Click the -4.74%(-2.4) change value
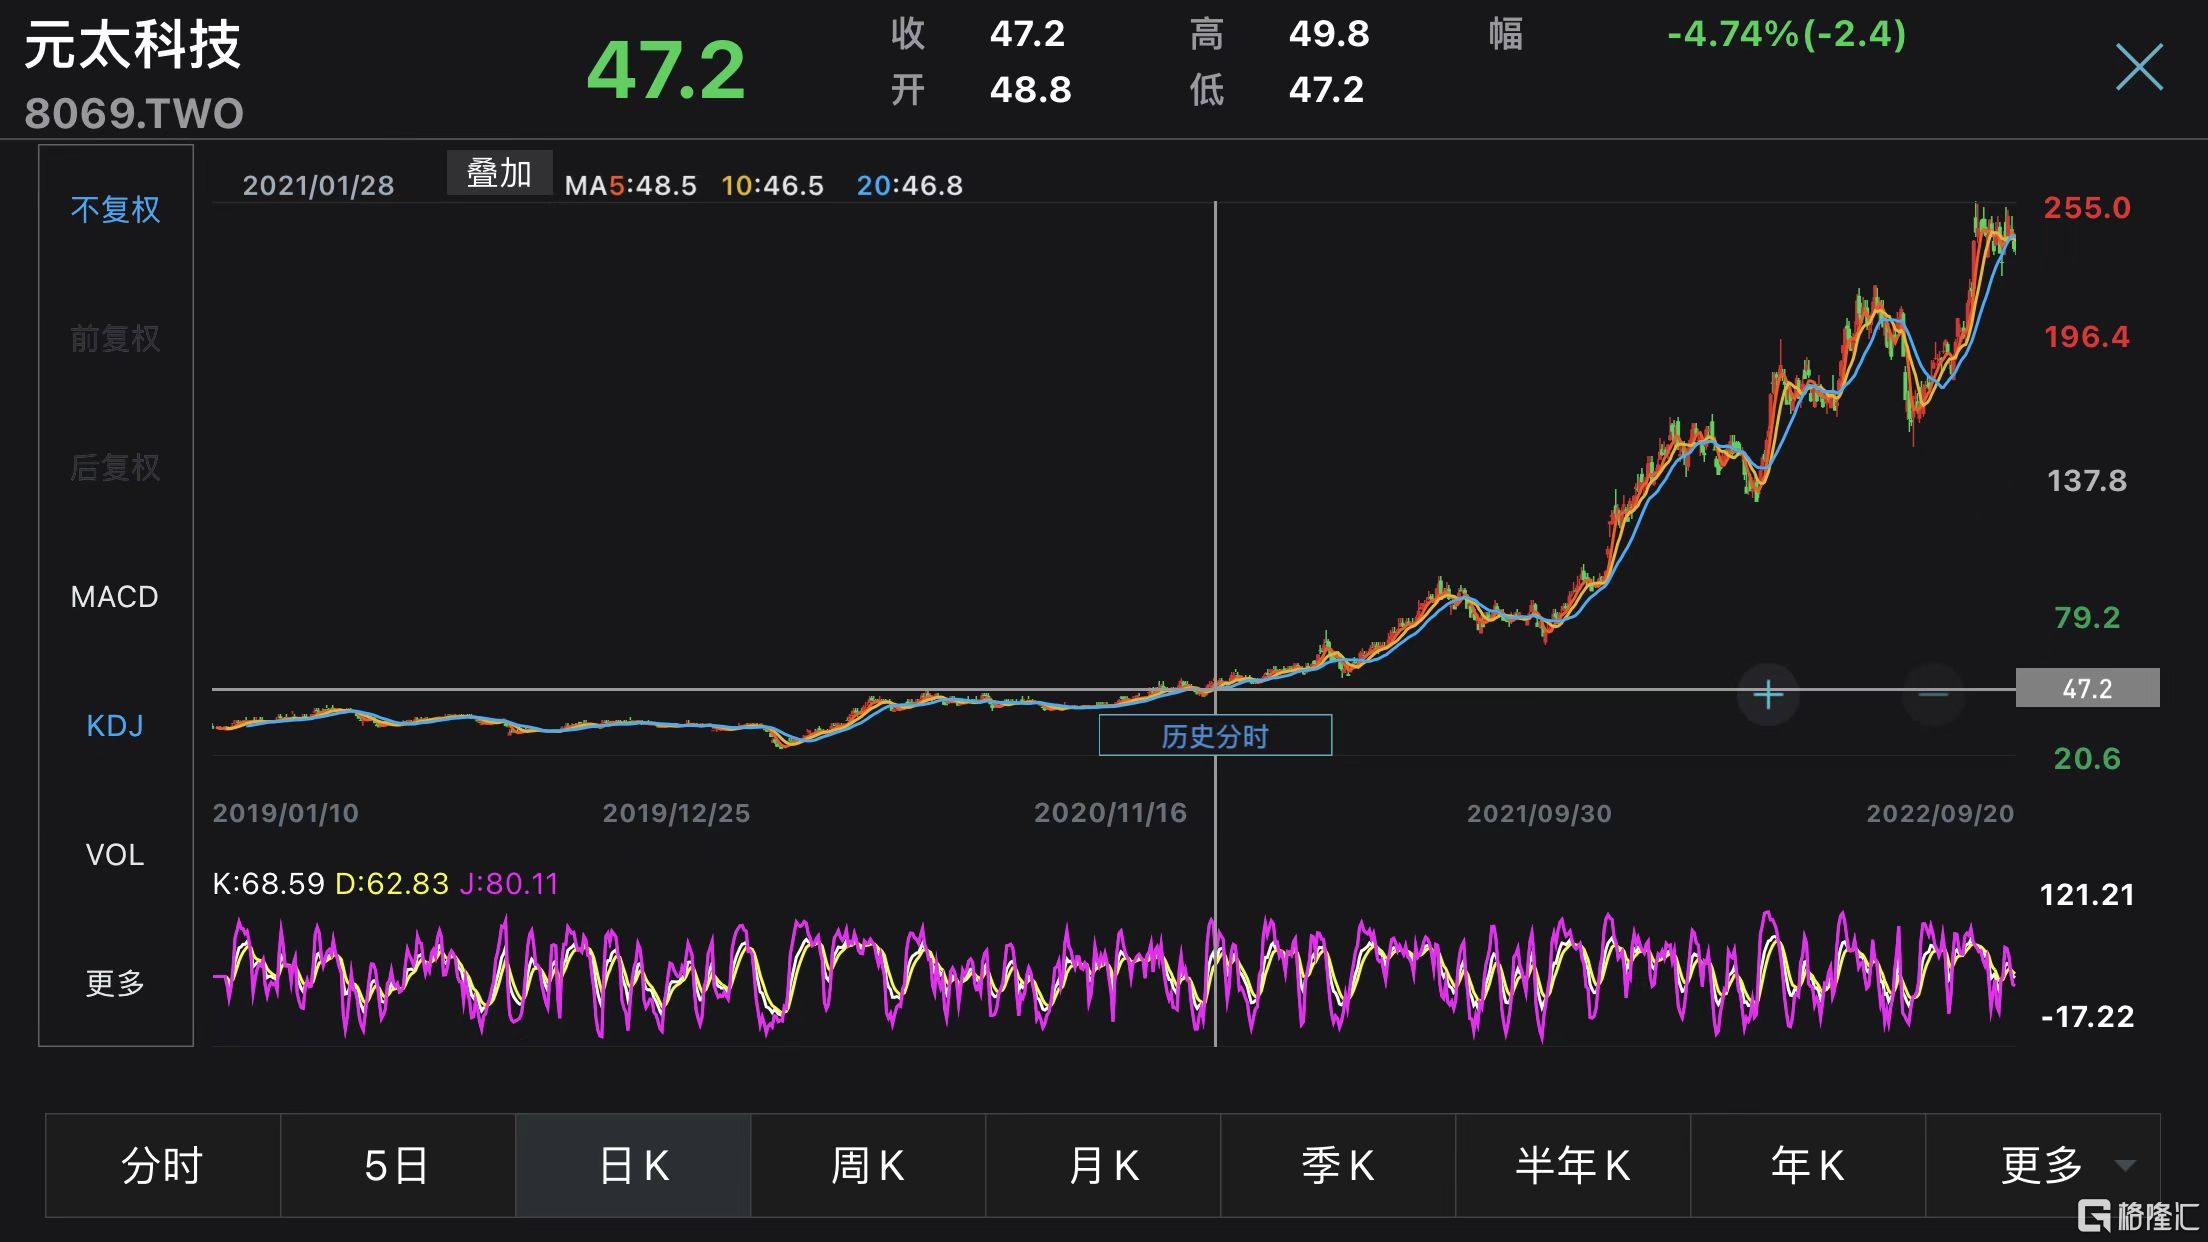The height and width of the screenshot is (1242, 2208). point(1787,34)
